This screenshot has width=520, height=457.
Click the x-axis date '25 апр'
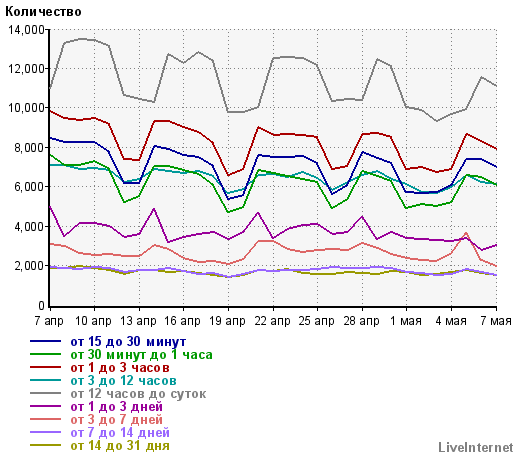point(316,321)
